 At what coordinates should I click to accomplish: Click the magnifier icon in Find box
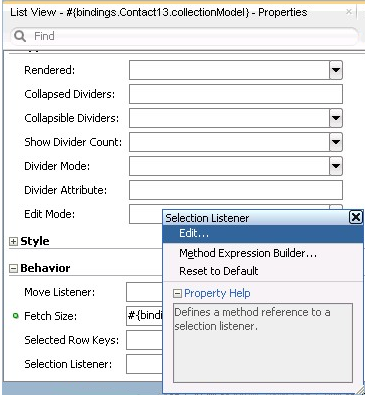pos(20,36)
